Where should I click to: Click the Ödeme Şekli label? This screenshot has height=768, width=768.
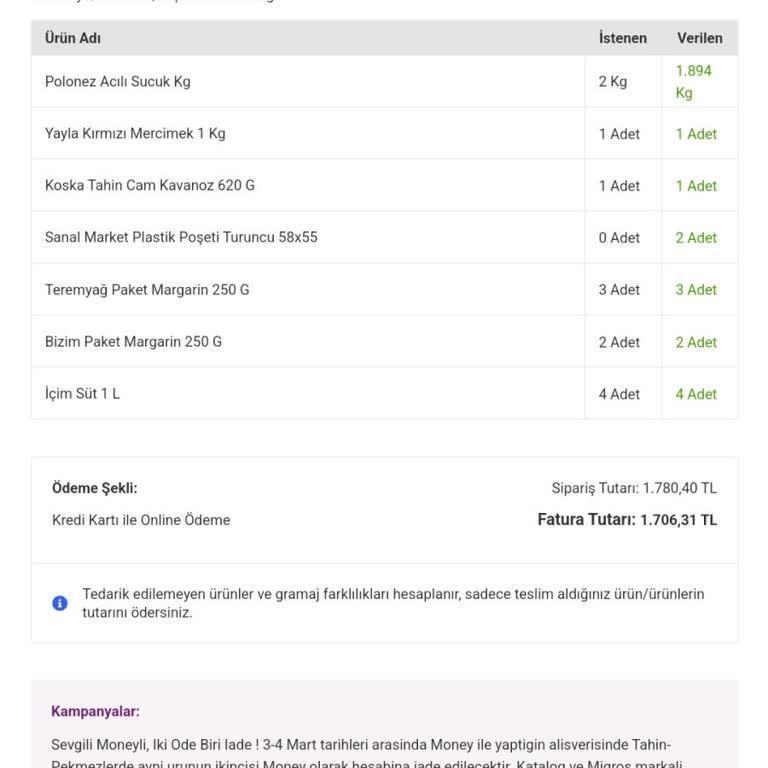click(95, 489)
